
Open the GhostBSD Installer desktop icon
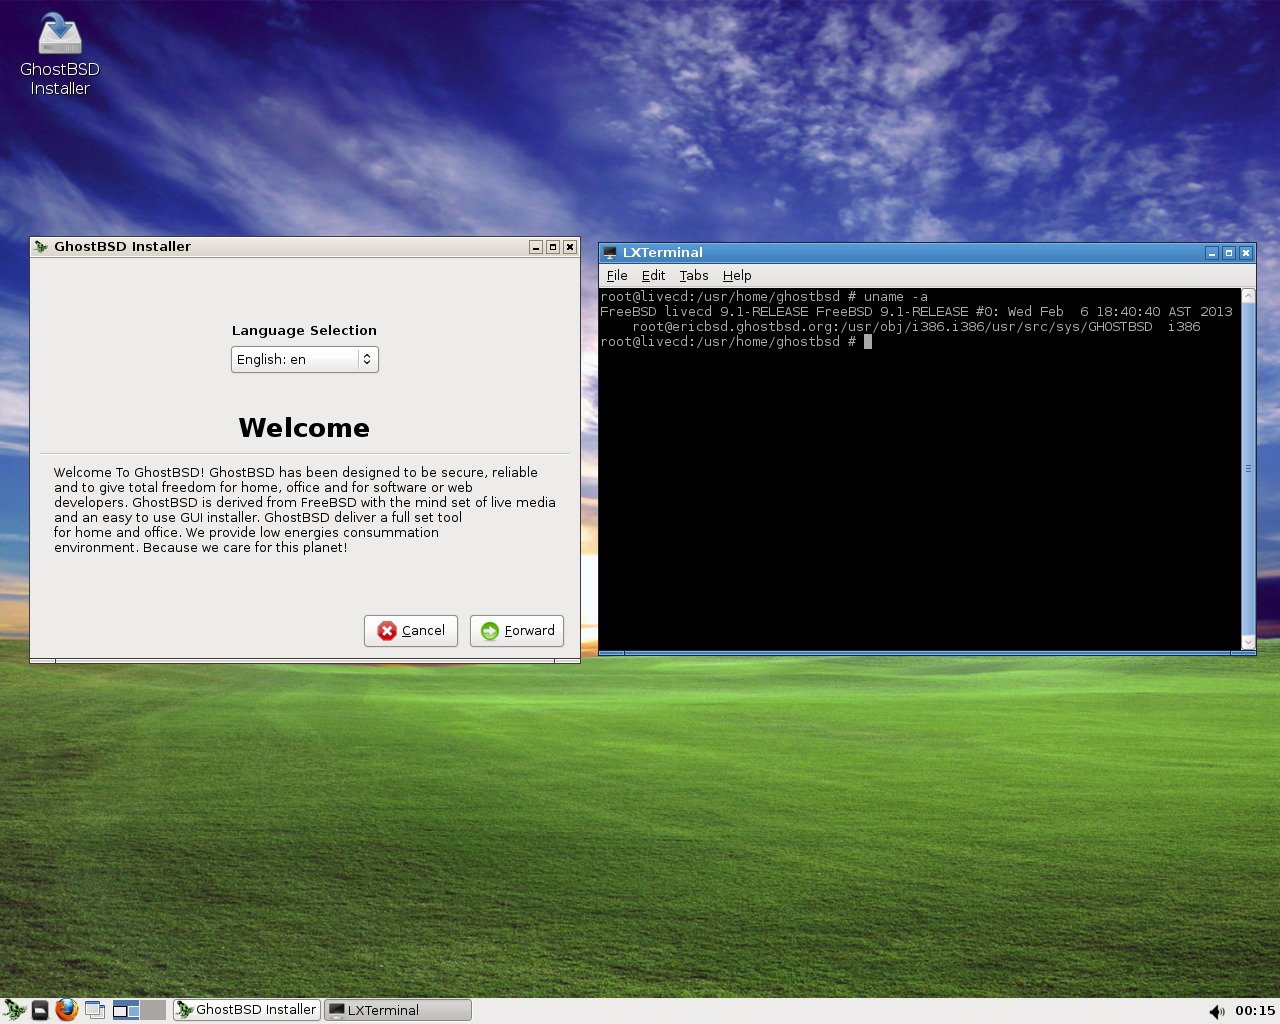60,55
